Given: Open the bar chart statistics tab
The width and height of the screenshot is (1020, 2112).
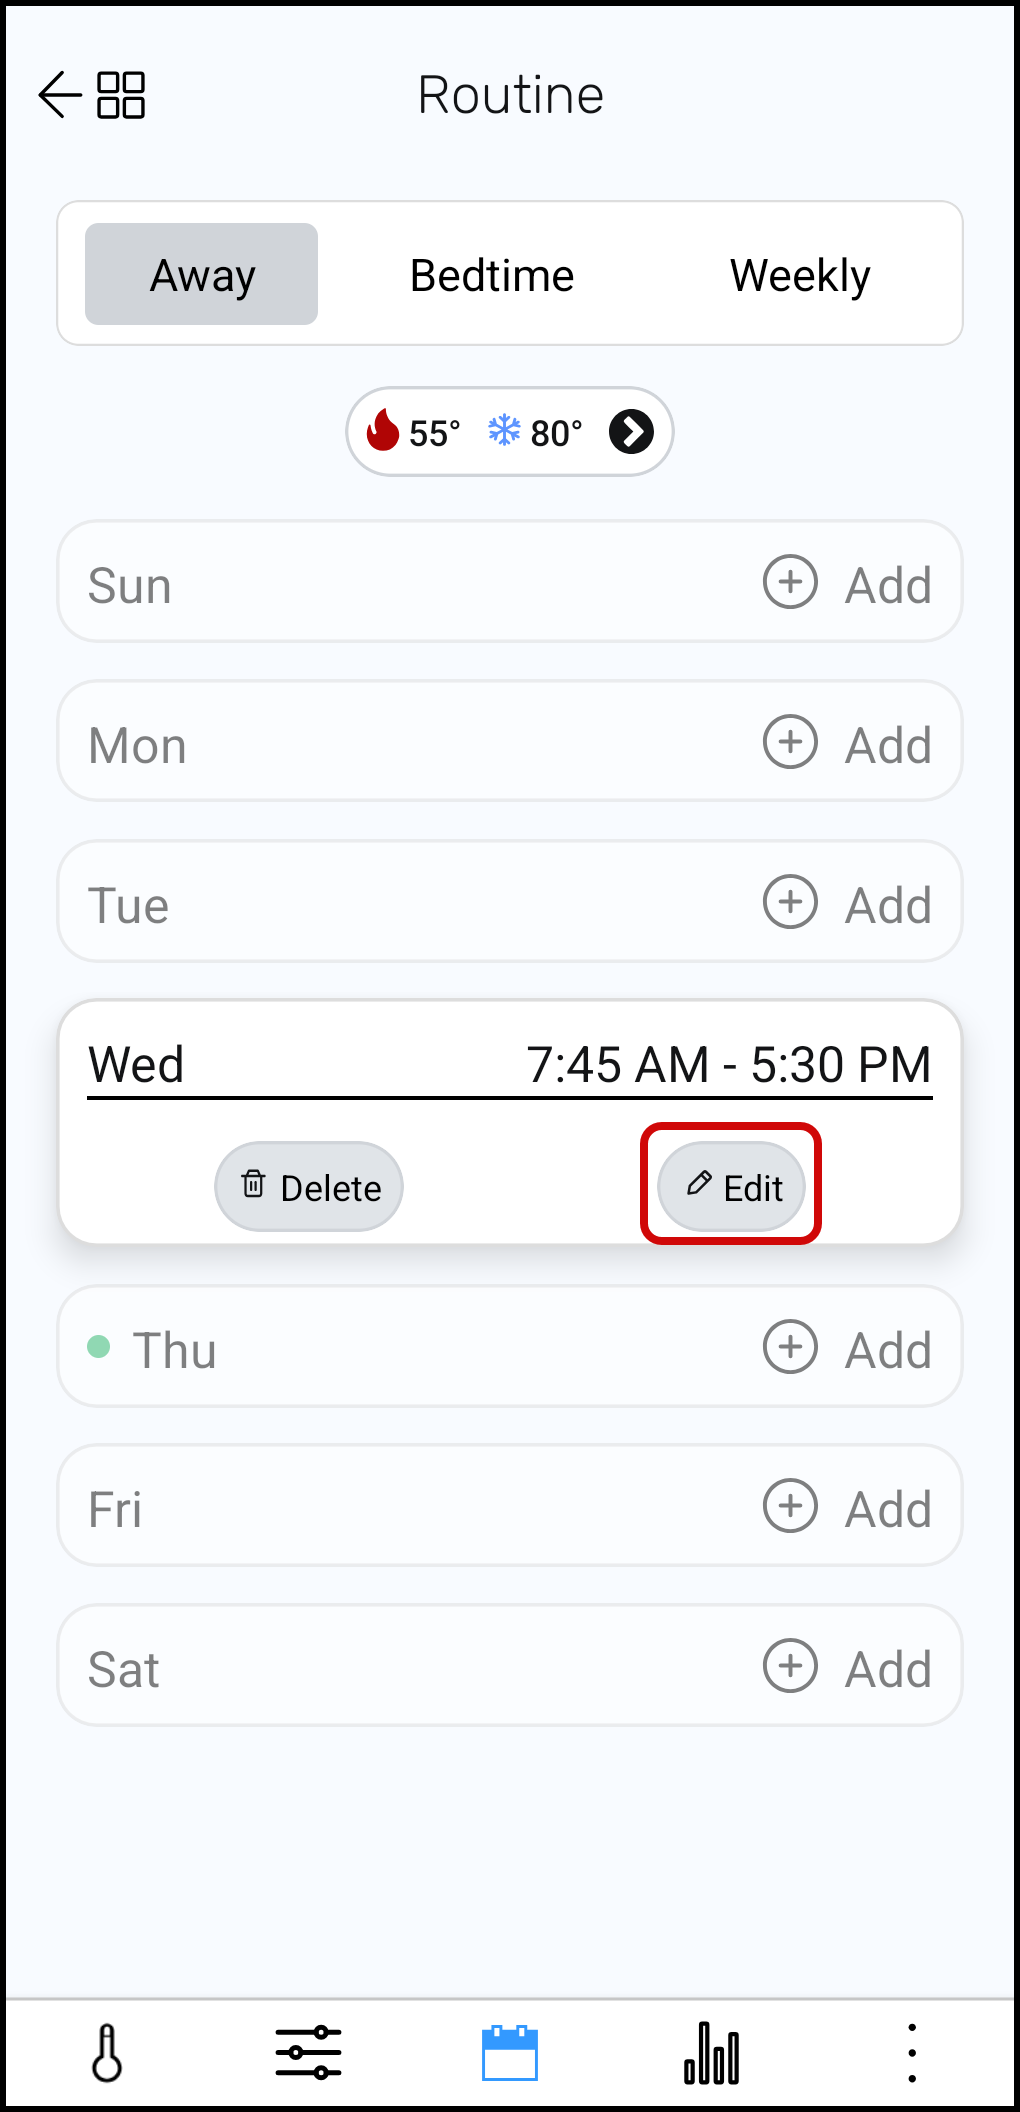Looking at the screenshot, I should point(712,2053).
